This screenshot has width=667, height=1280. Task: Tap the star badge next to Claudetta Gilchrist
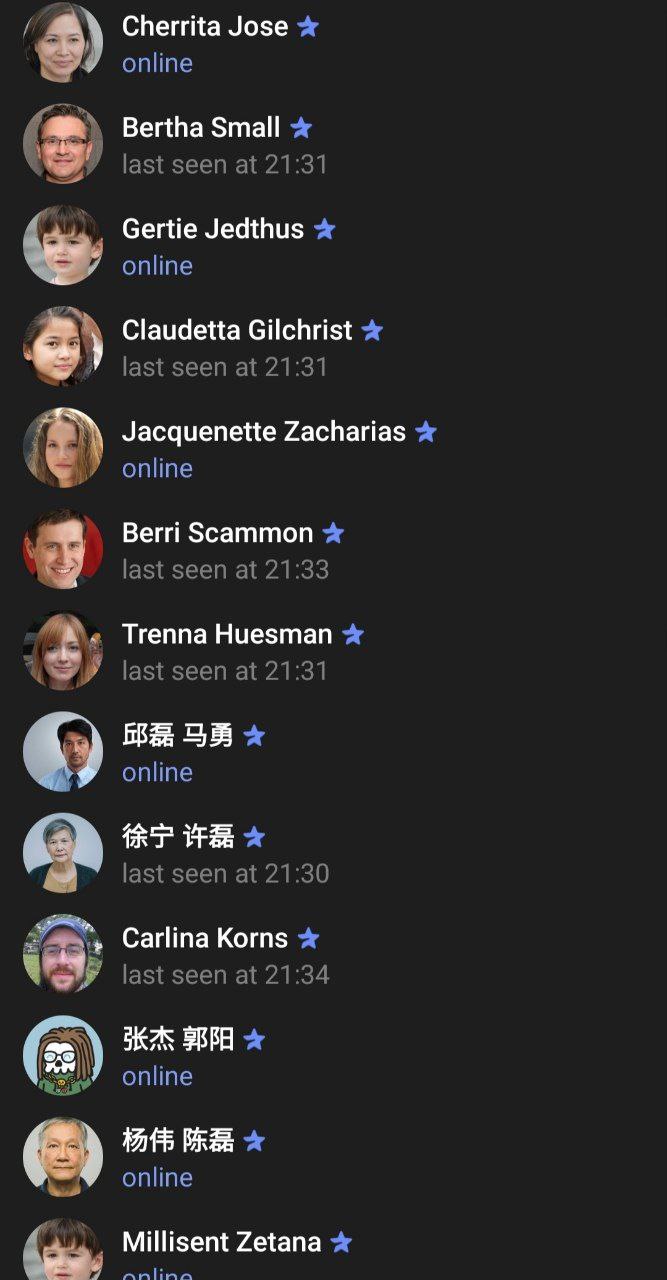click(x=372, y=330)
